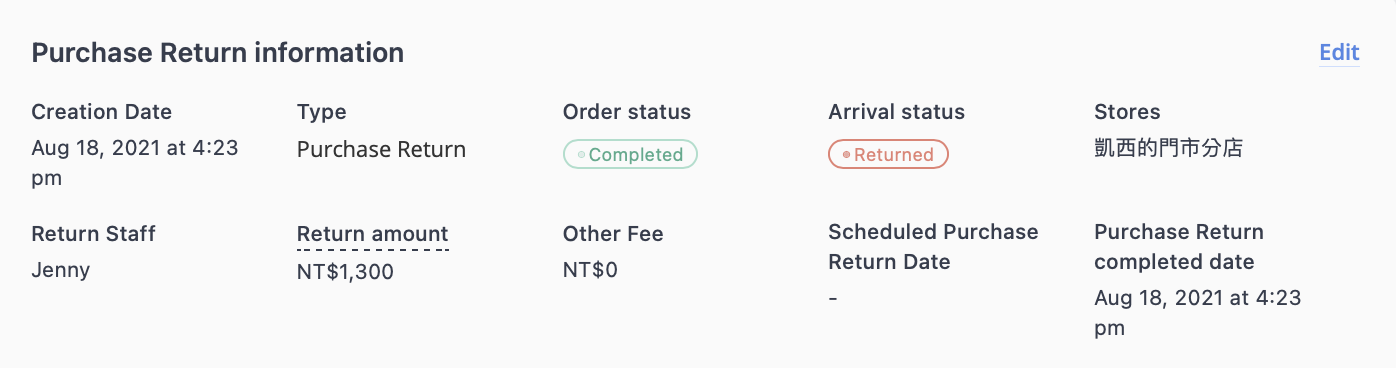Viewport: 1396px width, 368px height.
Task: Select the Stores label
Action: (1127, 112)
